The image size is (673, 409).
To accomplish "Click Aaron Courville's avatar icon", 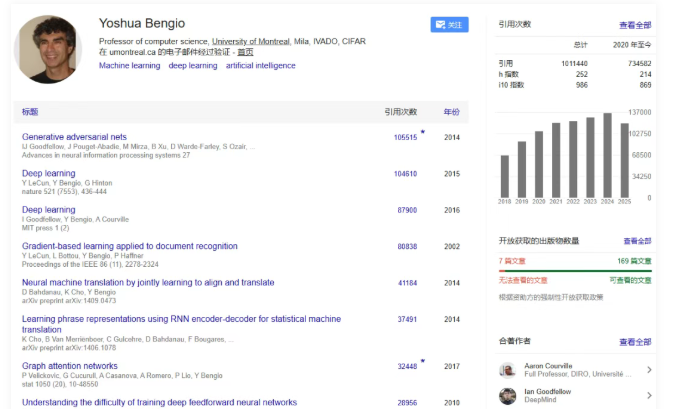I will click(x=507, y=370).
